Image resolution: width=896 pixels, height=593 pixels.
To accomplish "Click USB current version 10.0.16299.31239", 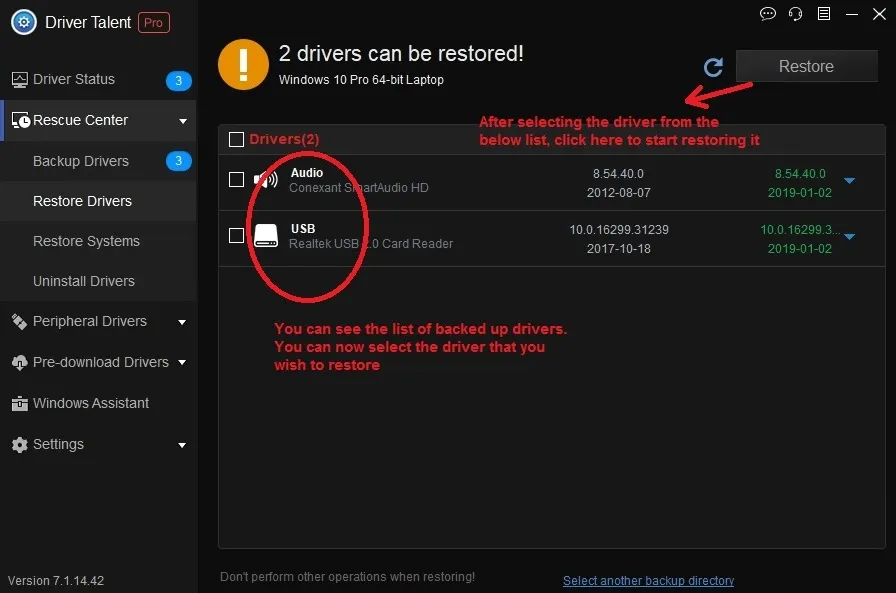I will 619,230.
